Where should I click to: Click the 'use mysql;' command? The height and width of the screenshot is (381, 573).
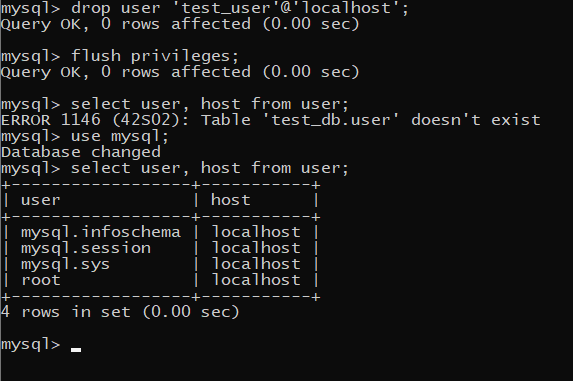[x=120, y=137]
